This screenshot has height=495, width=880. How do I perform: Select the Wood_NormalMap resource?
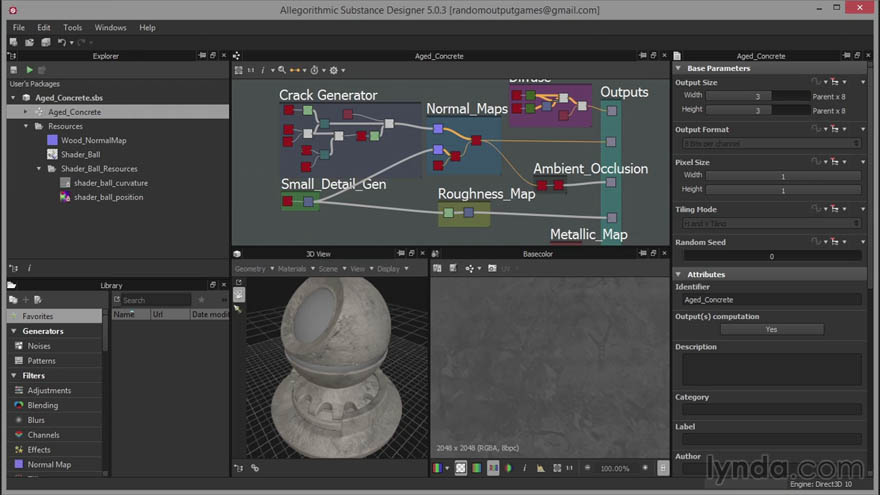point(93,140)
